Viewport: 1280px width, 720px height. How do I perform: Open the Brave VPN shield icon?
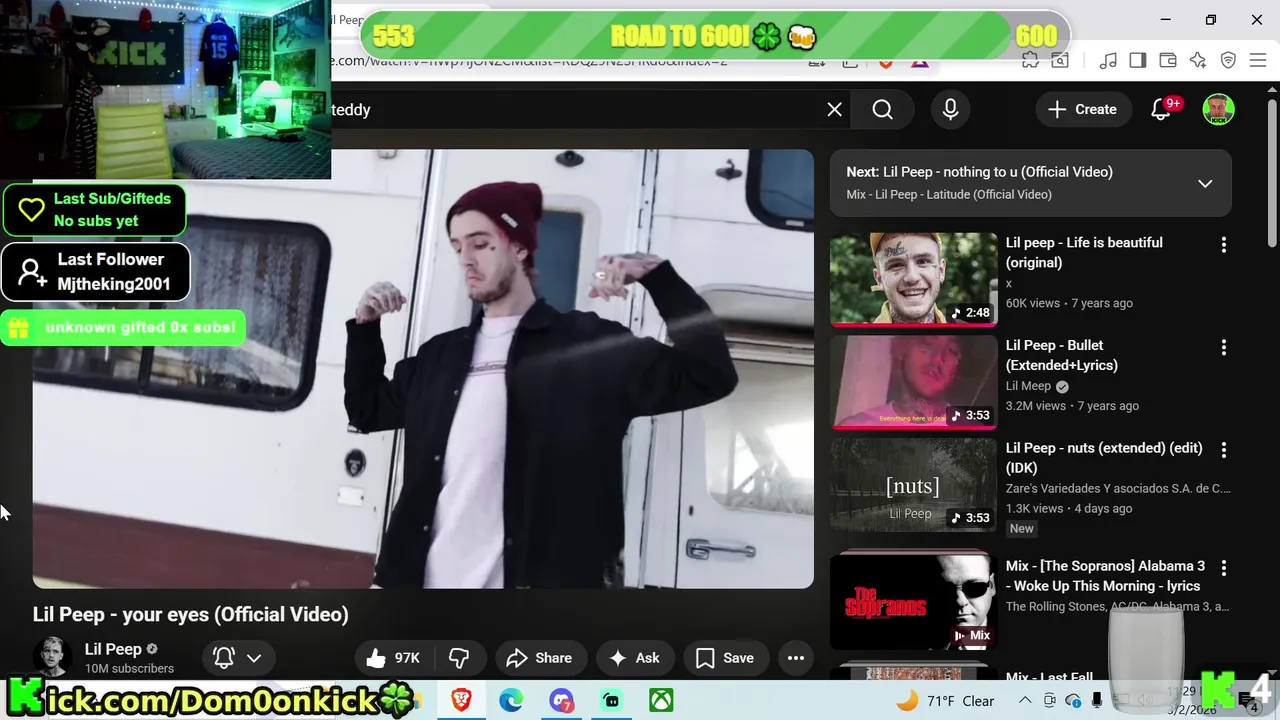tap(1229, 61)
